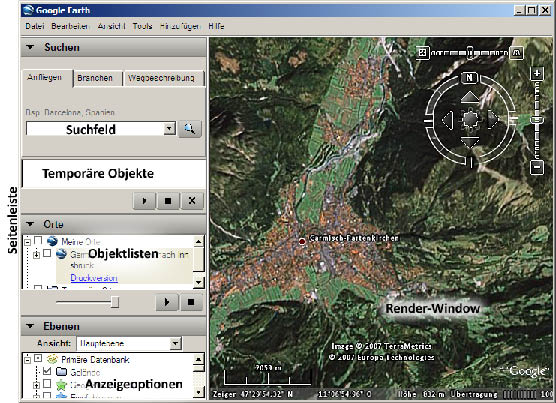The width and height of the screenshot is (556, 403).
Task: Play the search results tour
Action: coord(144,201)
